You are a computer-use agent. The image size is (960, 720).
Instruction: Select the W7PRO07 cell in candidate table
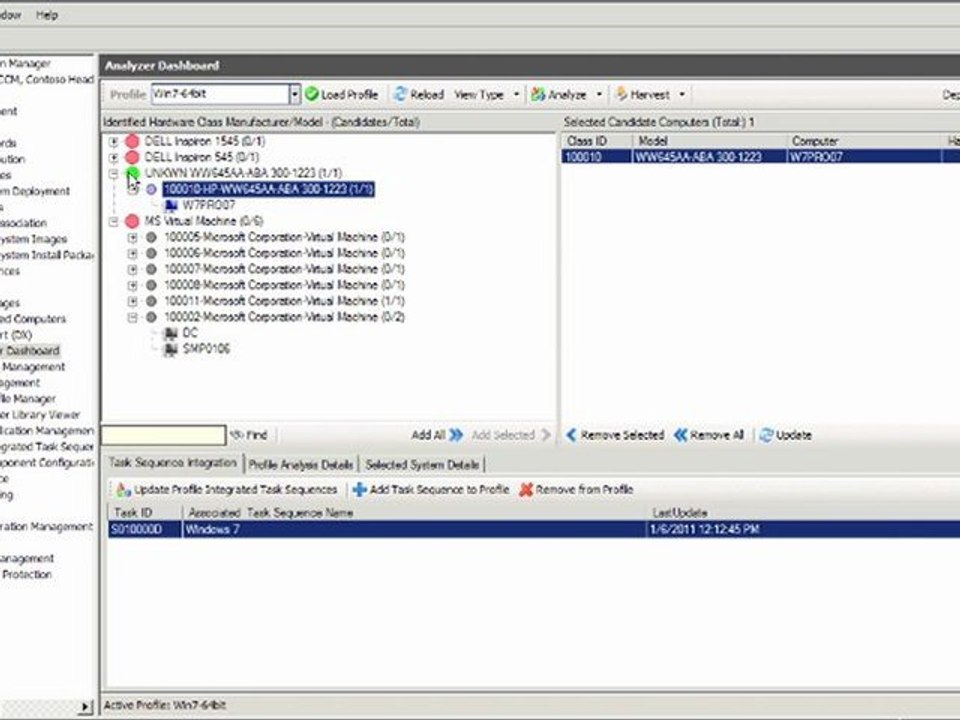coord(864,157)
